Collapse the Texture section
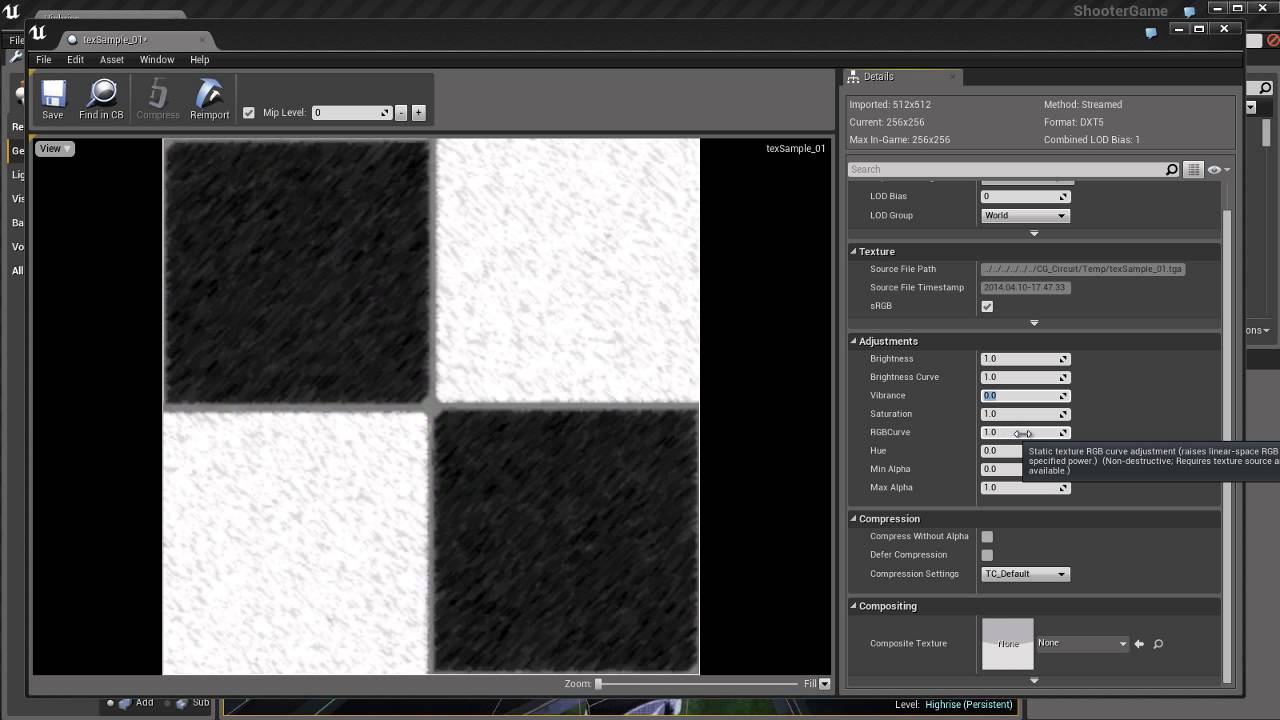 tap(853, 252)
